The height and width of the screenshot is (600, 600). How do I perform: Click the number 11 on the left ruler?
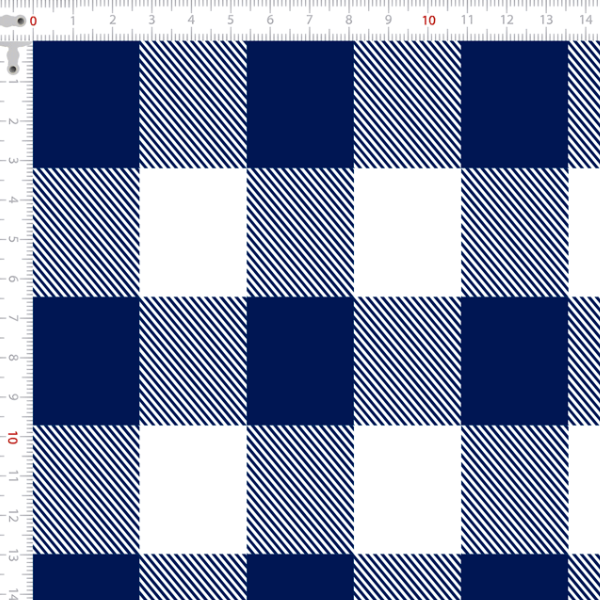click(x=13, y=478)
